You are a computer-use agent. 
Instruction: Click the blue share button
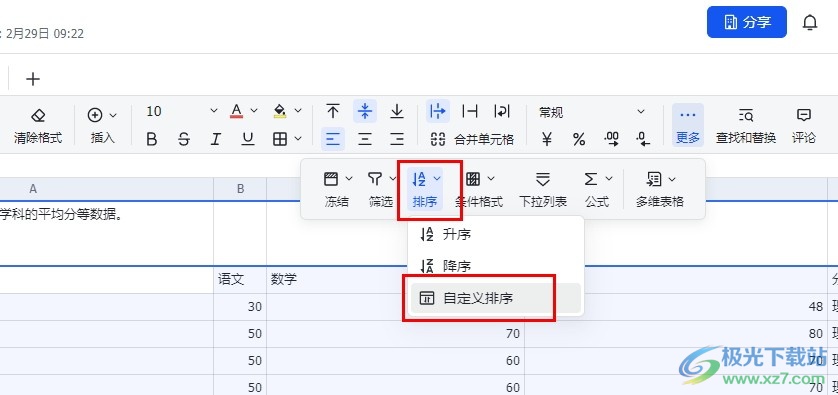click(x=747, y=22)
